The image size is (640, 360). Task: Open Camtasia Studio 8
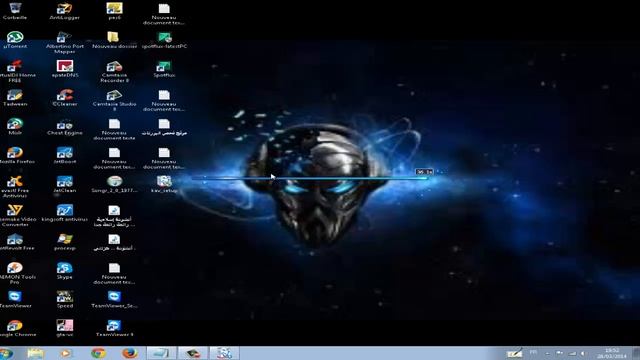click(114, 100)
